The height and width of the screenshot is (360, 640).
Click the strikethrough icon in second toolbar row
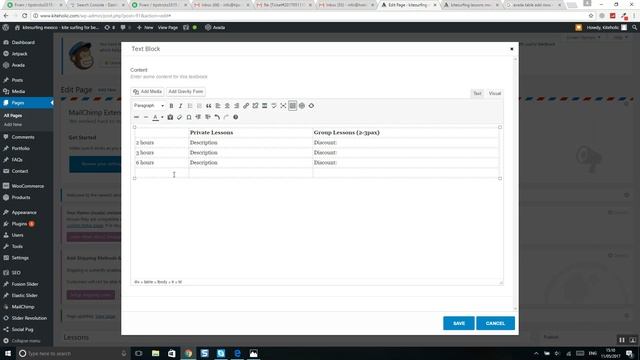pyautogui.click(x=136, y=117)
